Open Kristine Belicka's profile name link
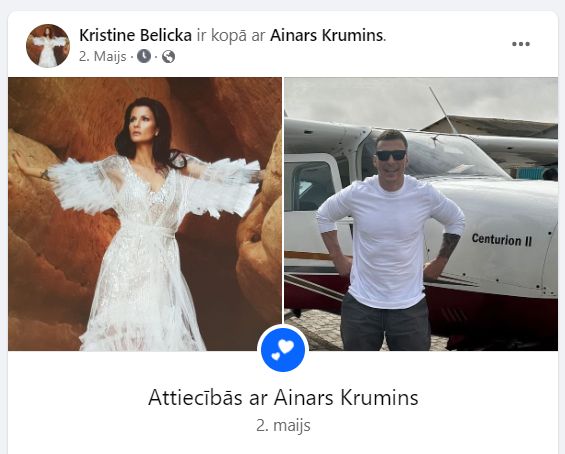This screenshot has height=454, width=565. [x=135, y=35]
